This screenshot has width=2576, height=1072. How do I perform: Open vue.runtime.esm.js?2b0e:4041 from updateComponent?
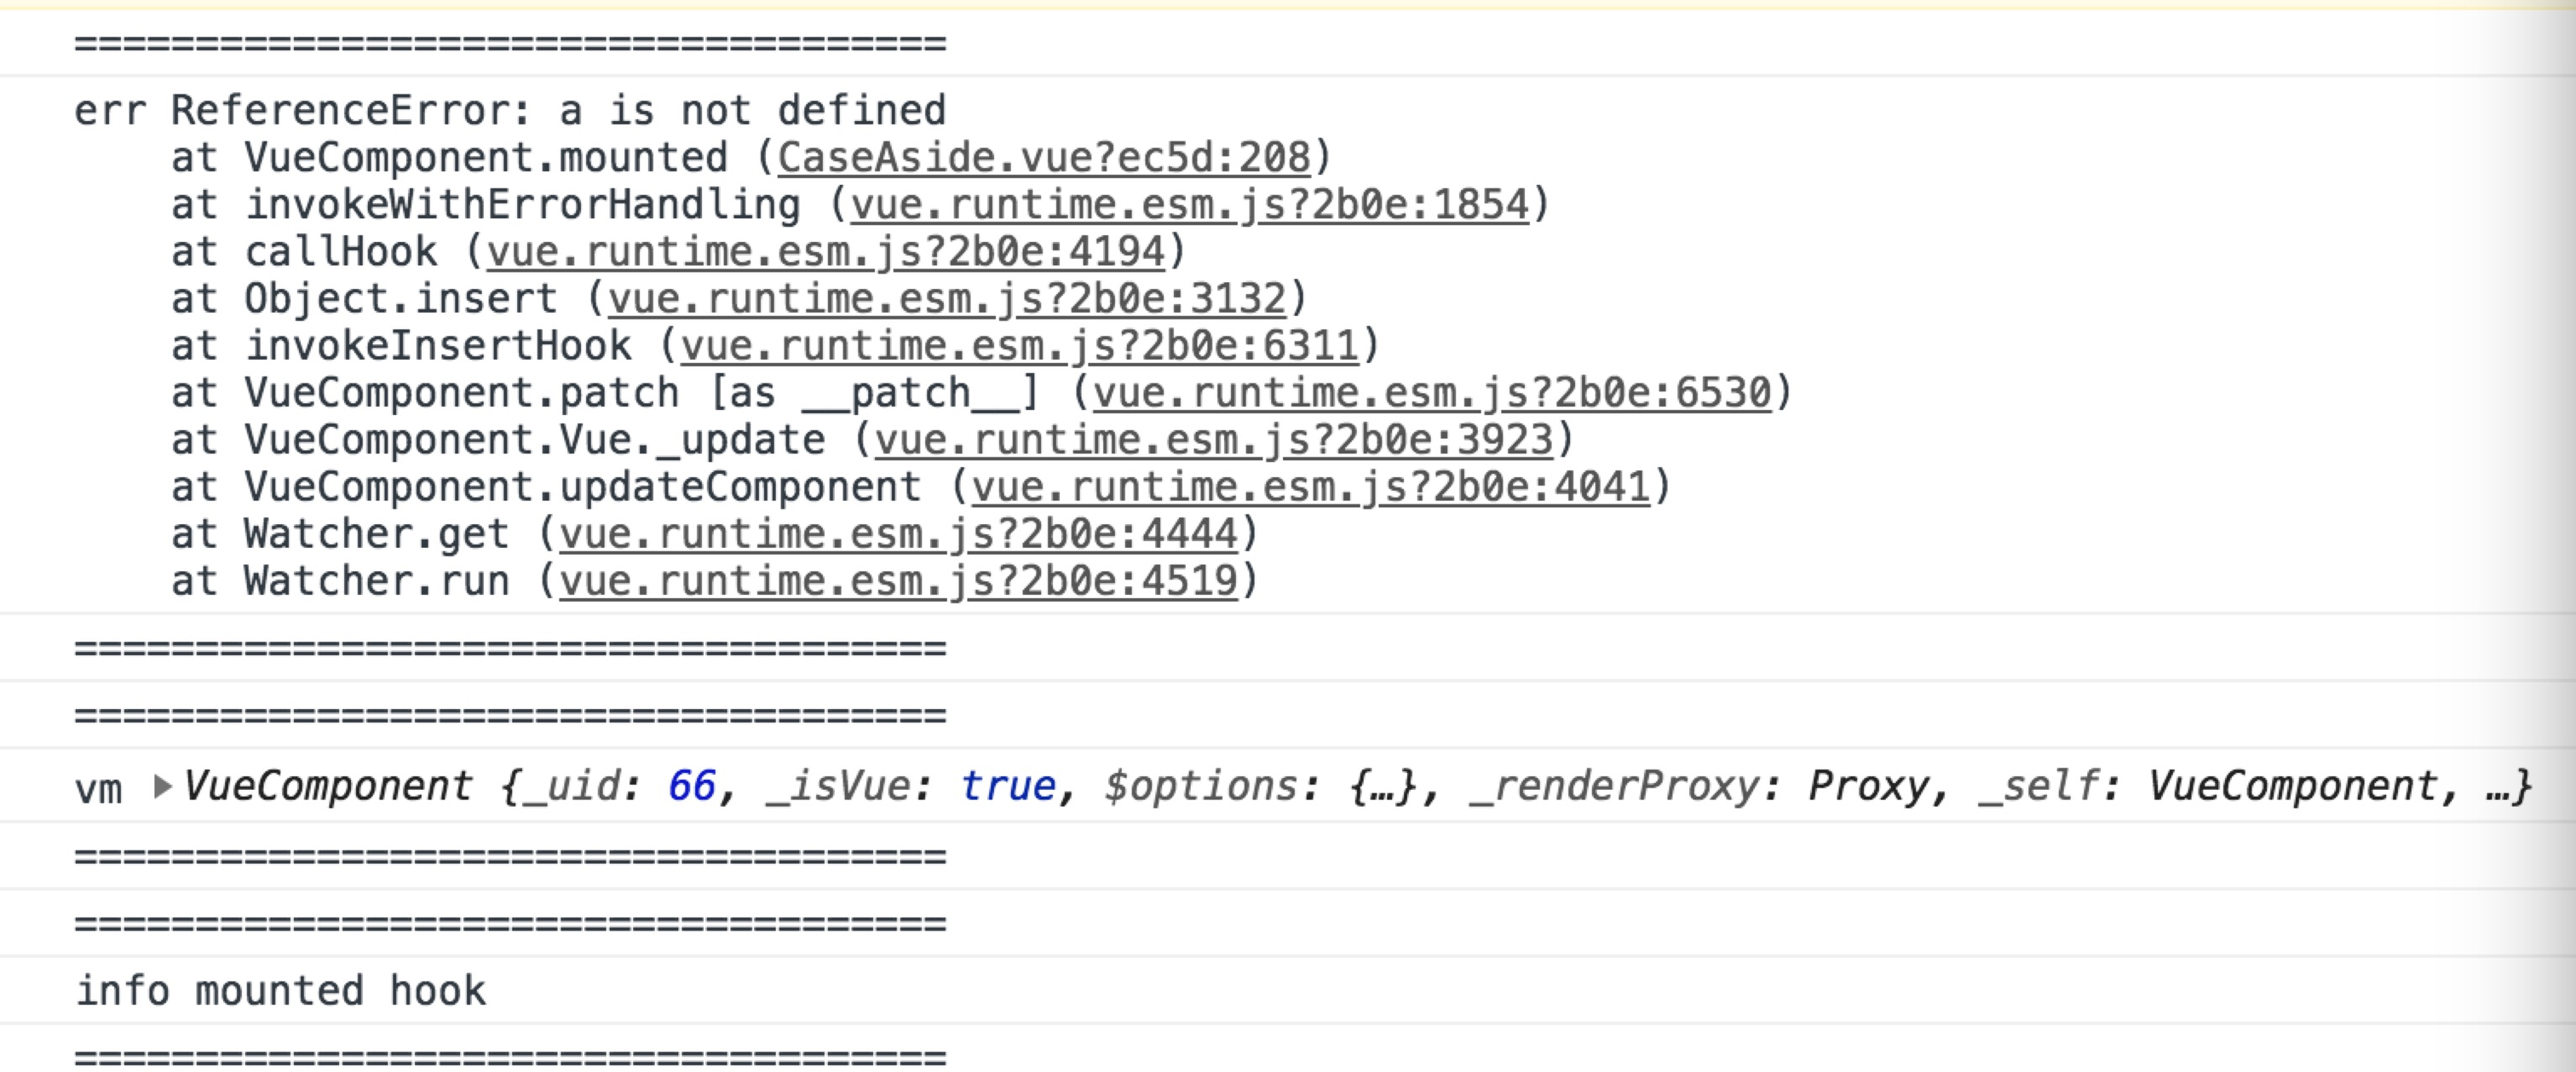pos(1310,486)
